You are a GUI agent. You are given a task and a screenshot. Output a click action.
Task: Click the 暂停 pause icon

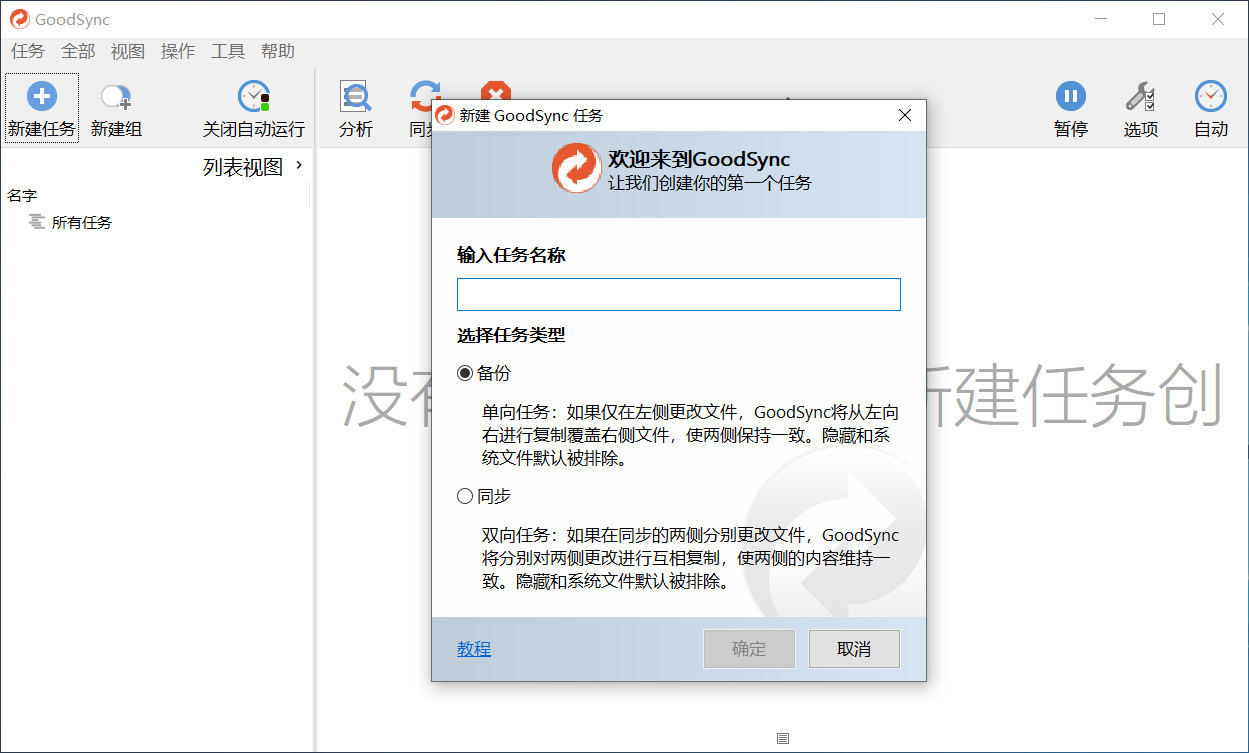coord(1071,96)
